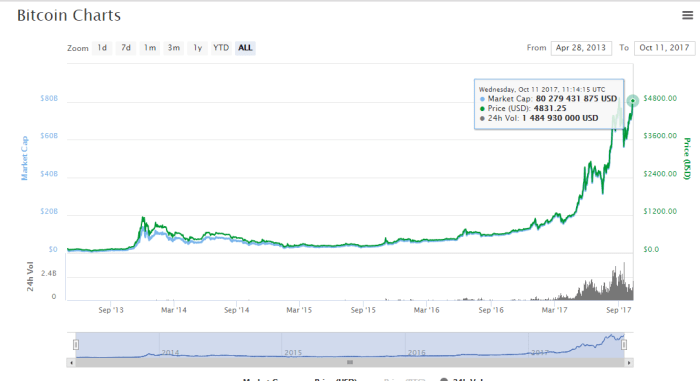Click the scrollbar left arrow
Screen dimensions: 700x381
click(71, 363)
